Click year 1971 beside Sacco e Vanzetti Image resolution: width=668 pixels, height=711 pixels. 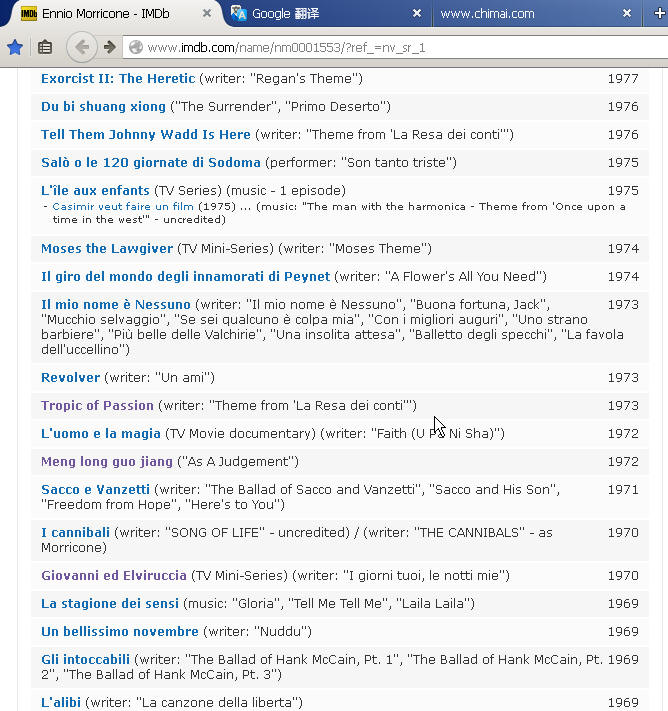pyautogui.click(x=623, y=490)
